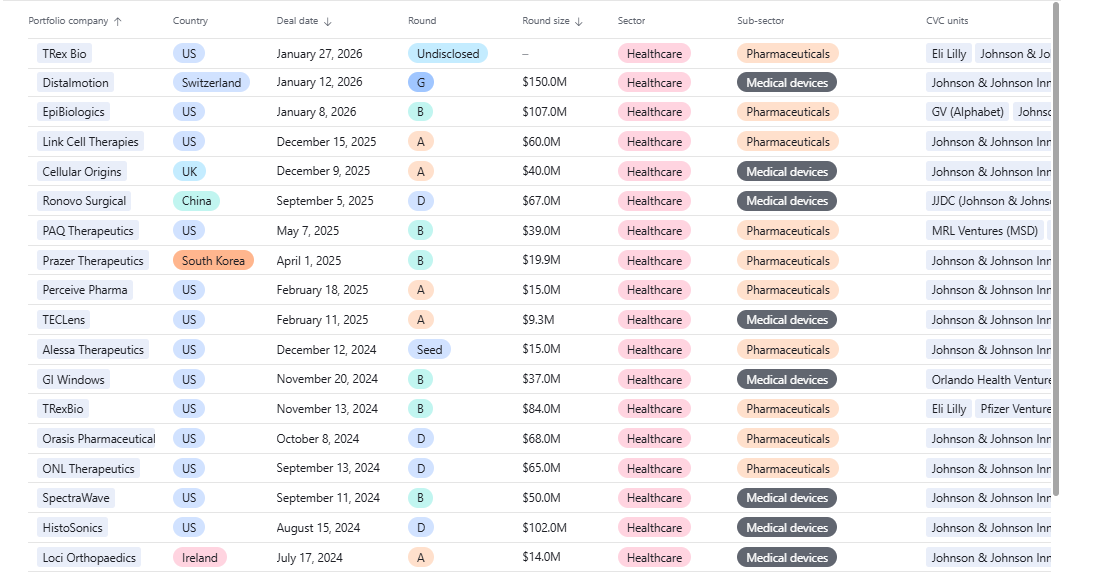Image resolution: width=1102 pixels, height=573 pixels.
Task: Select the CVC units column header
Action: tap(947, 21)
